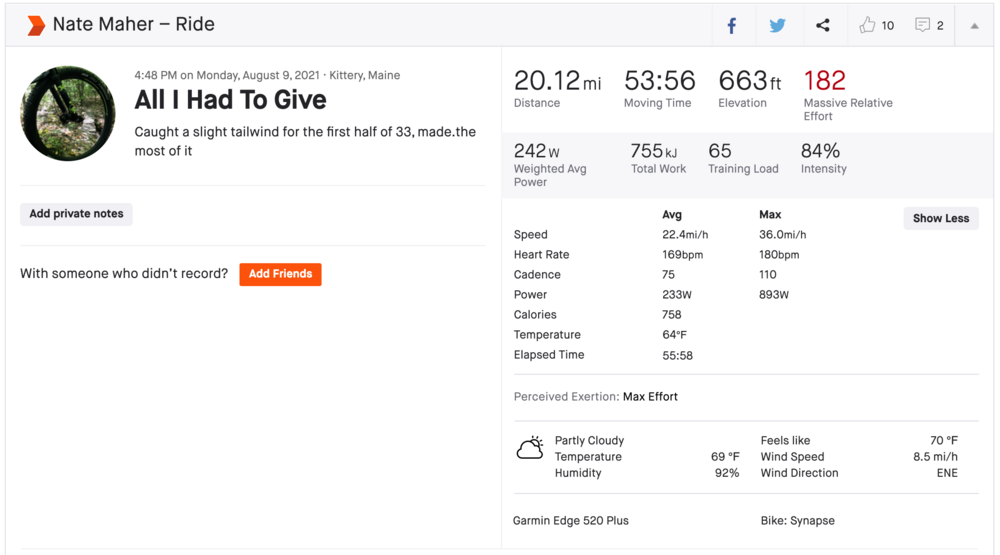Click the Add Friends button
This screenshot has width=1000, height=555.
tap(280, 274)
